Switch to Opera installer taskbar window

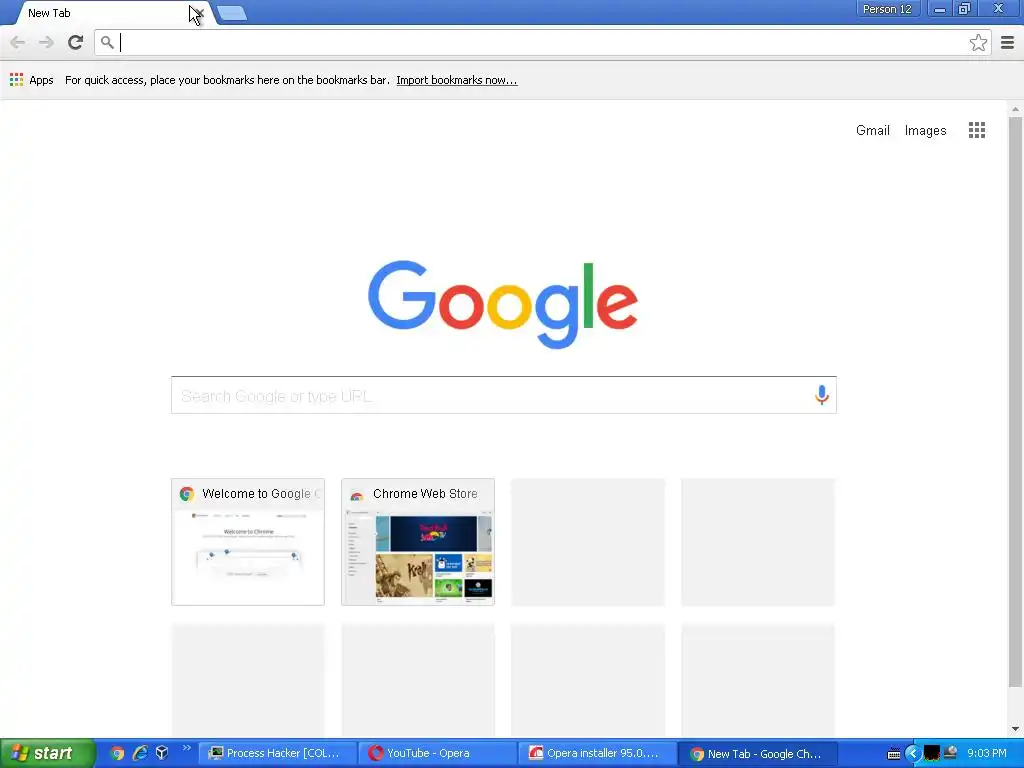(x=596, y=754)
